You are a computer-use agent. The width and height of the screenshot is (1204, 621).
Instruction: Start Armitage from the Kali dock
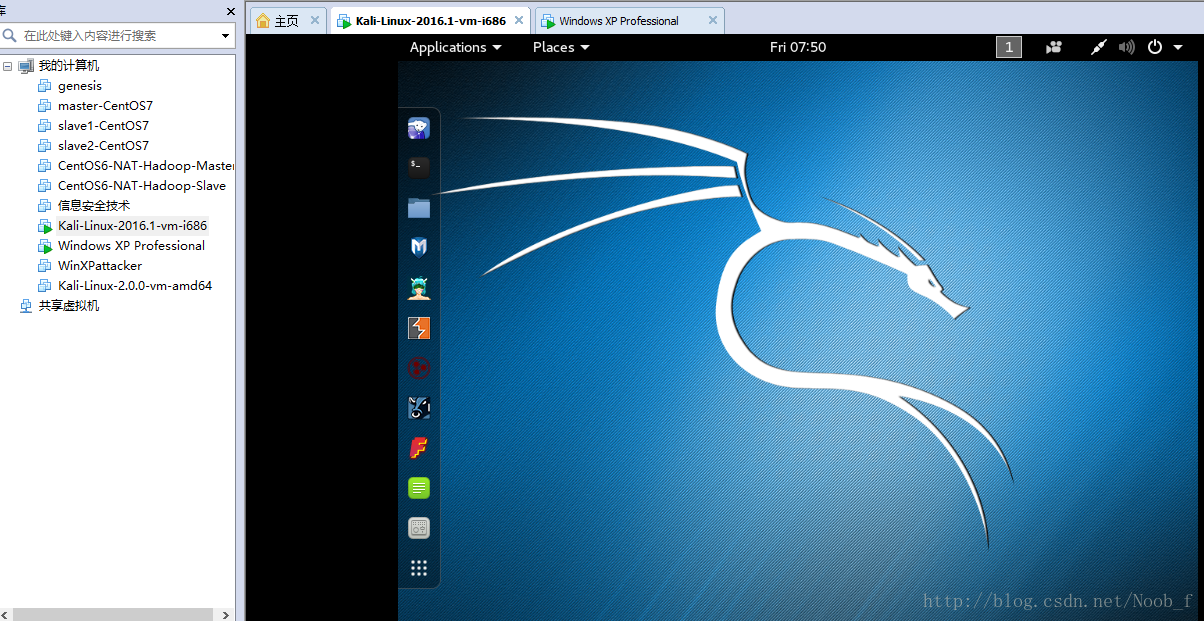tap(419, 288)
